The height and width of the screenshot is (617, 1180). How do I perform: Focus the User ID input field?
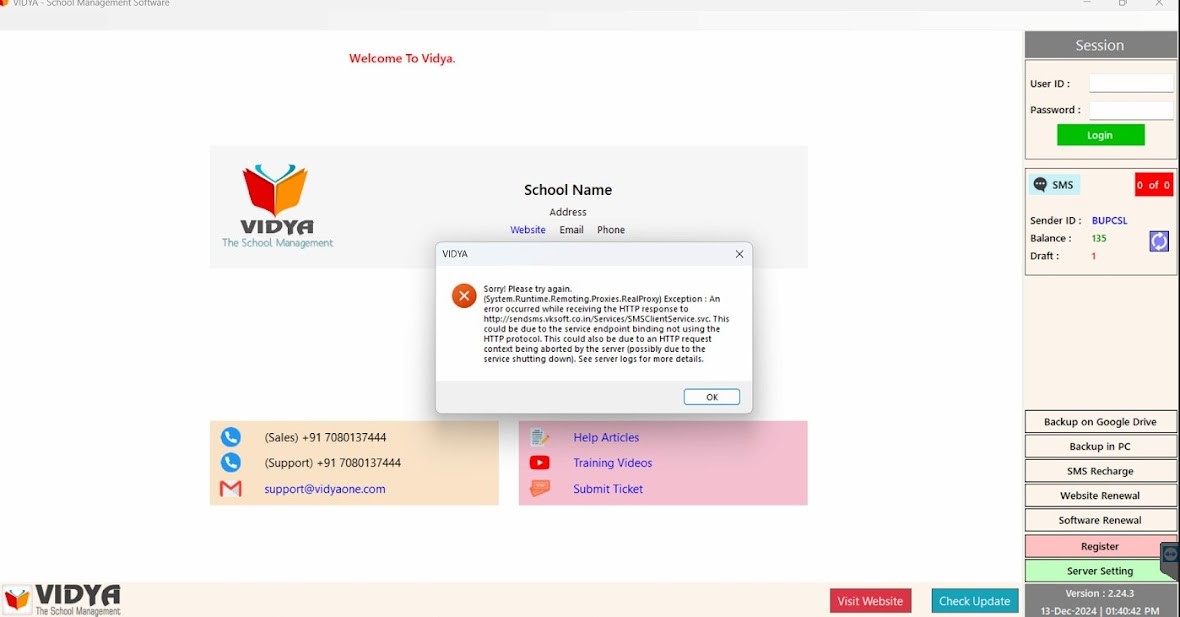pyautogui.click(x=1130, y=84)
